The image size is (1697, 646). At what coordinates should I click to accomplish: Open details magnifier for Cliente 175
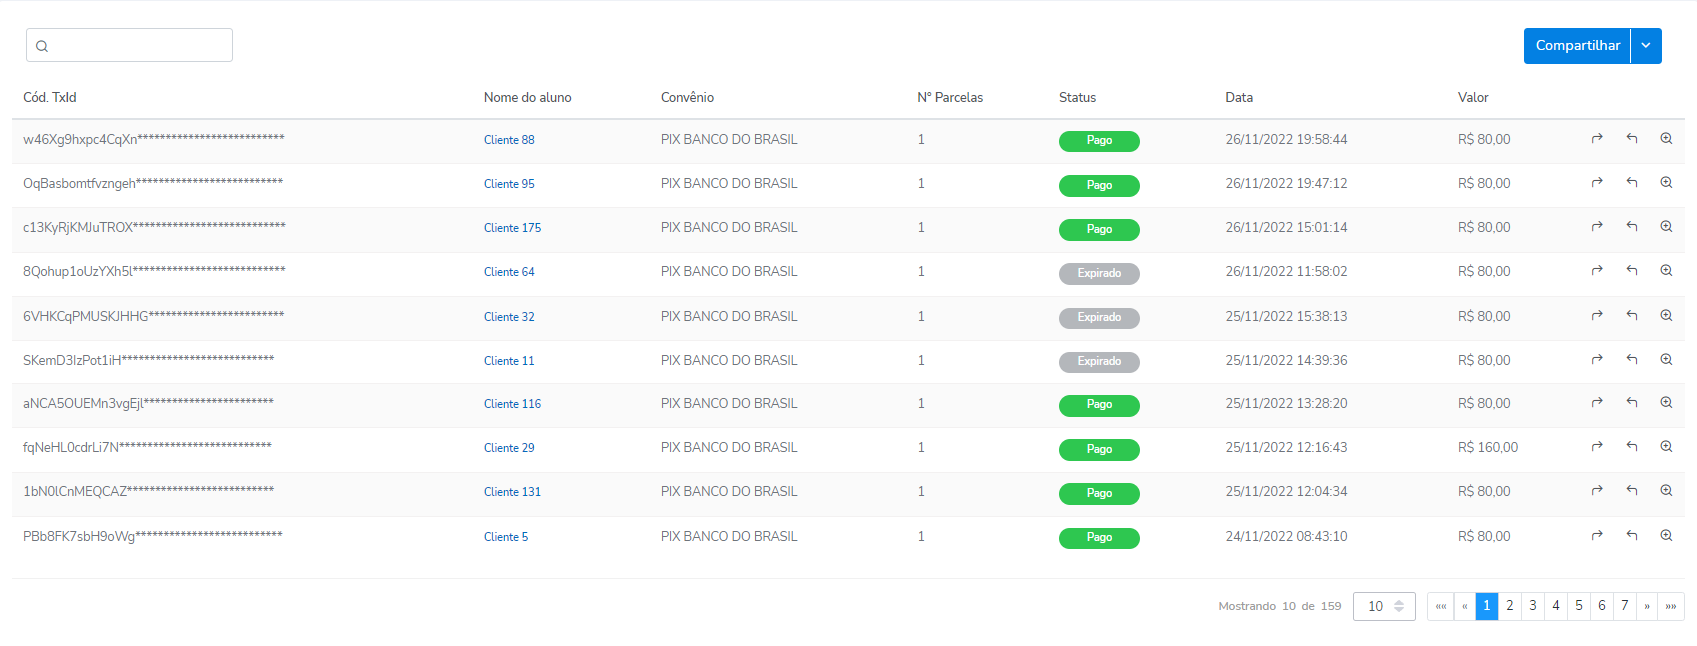point(1666,227)
